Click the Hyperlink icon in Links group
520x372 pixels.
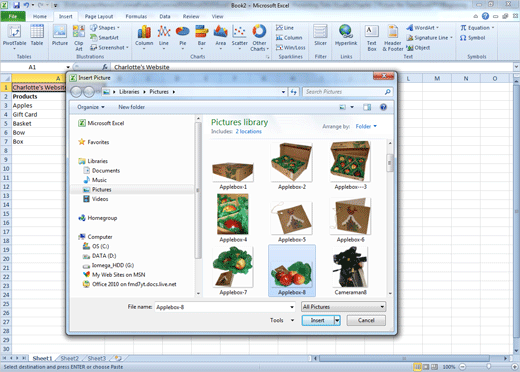pyautogui.click(x=346, y=35)
